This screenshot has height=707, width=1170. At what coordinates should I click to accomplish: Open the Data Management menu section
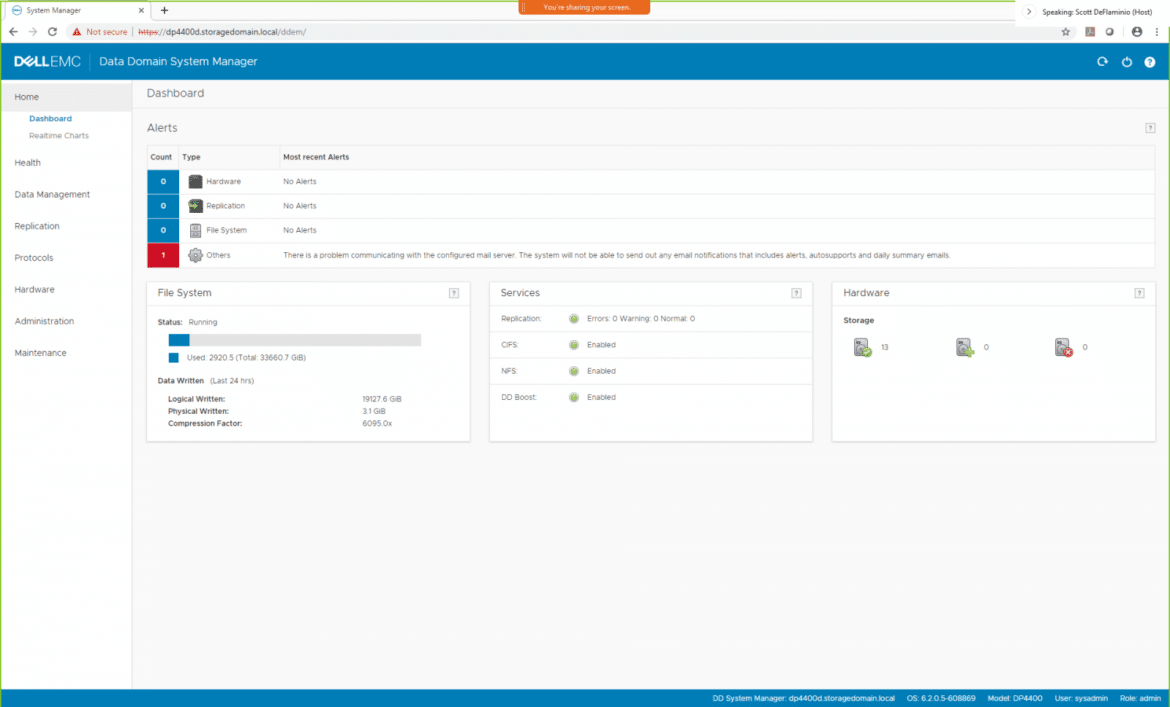point(52,195)
